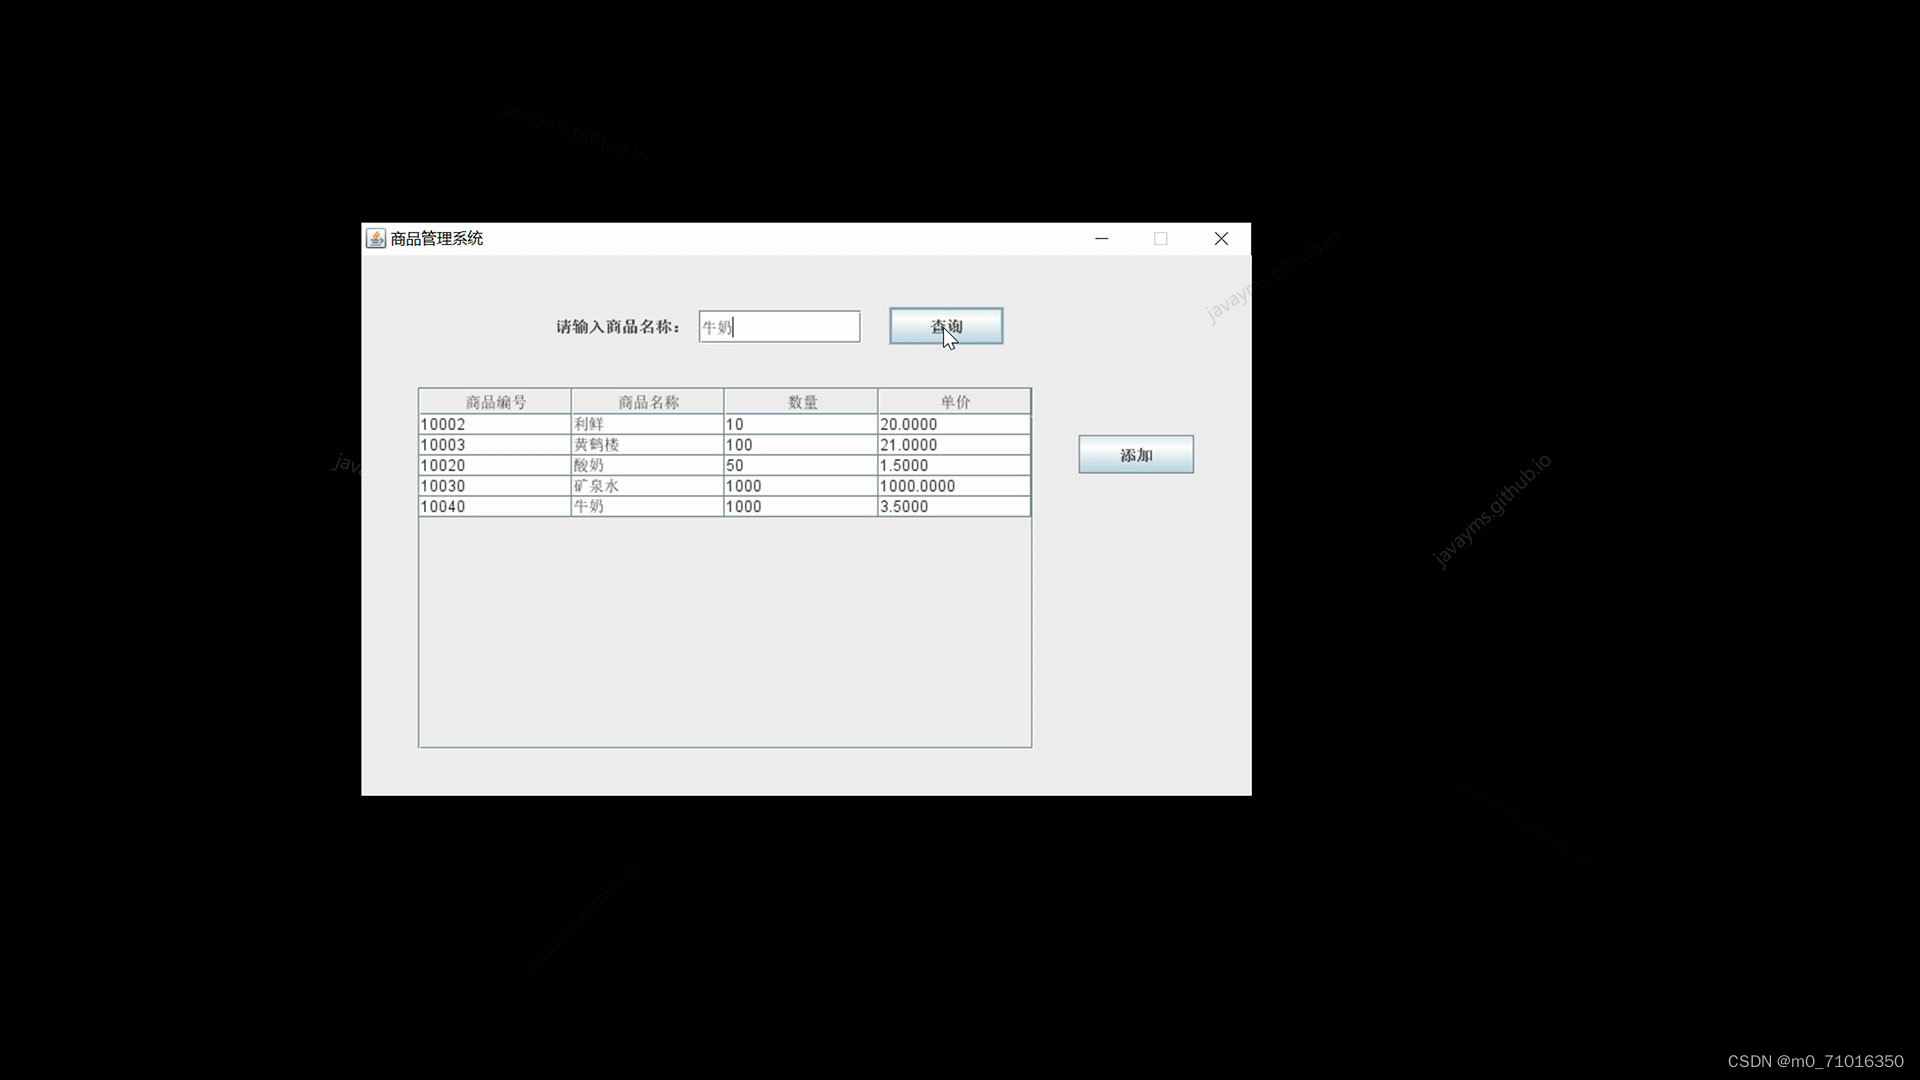The image size is (1920, 1080).
Task: Select the 商品编号 column header
Action: (493, 401)
